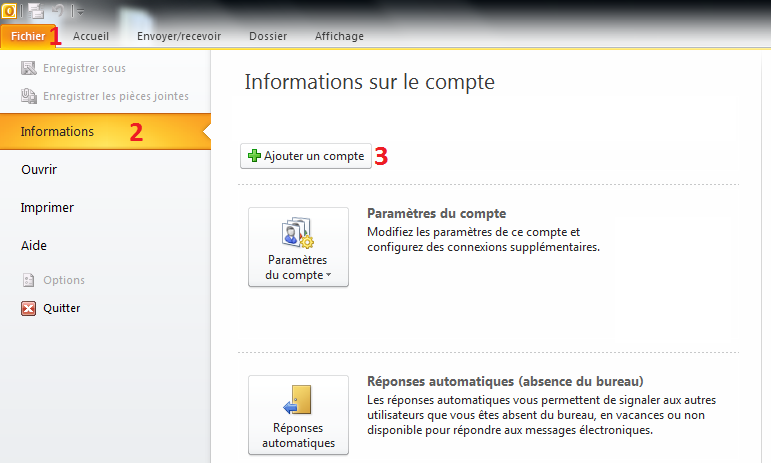Viewport: 771px width, 463px height.
Task: Open the Ouvrir section
Action: (39, 170)
